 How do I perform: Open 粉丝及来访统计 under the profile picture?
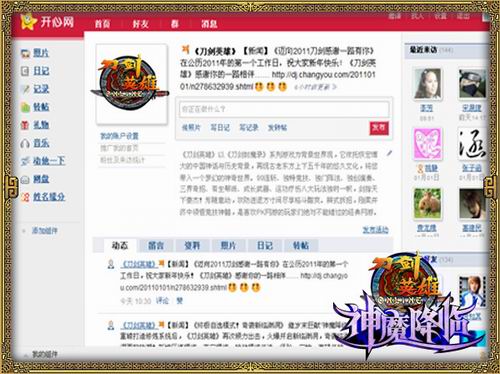(122, 160)
